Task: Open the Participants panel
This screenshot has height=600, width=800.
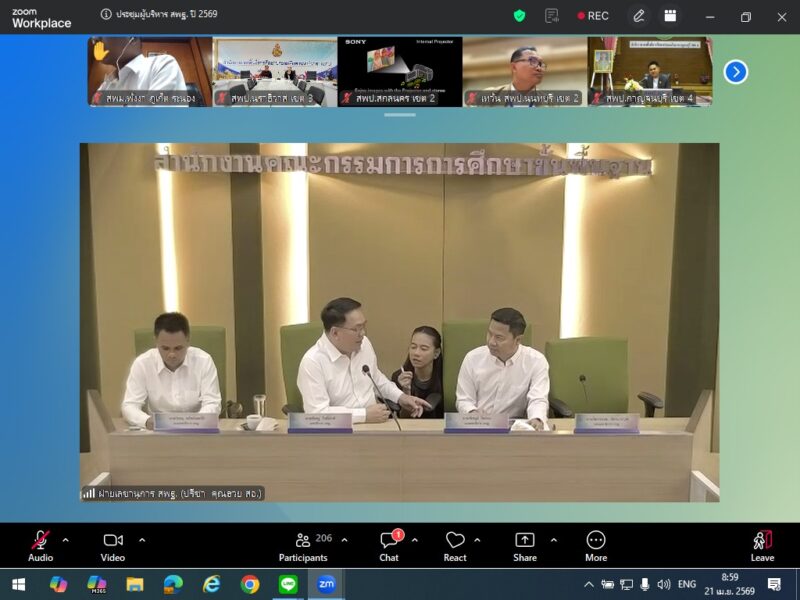Action: click(303, 545)
